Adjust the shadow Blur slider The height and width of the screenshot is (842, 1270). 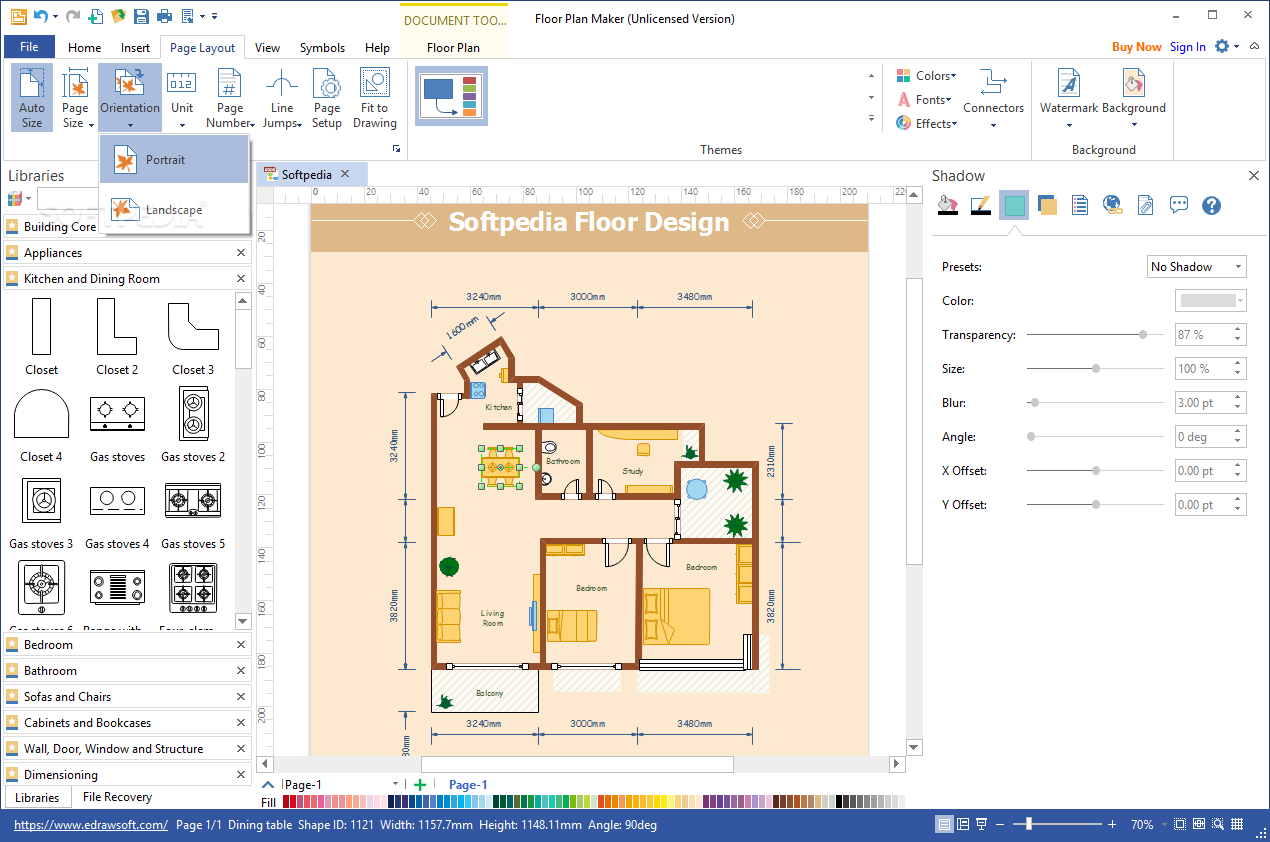point(1035,403)
